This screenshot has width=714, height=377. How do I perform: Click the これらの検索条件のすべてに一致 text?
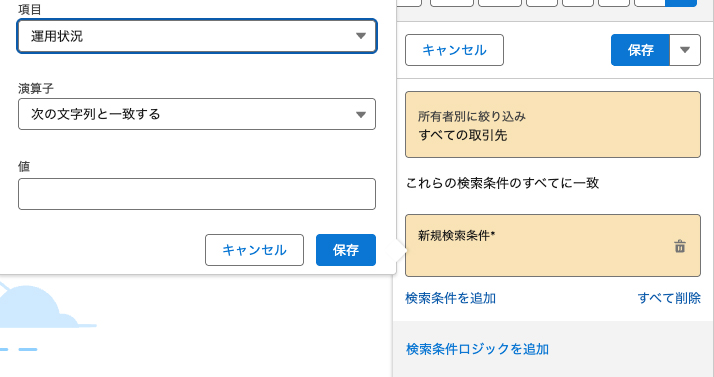[502, 183]
